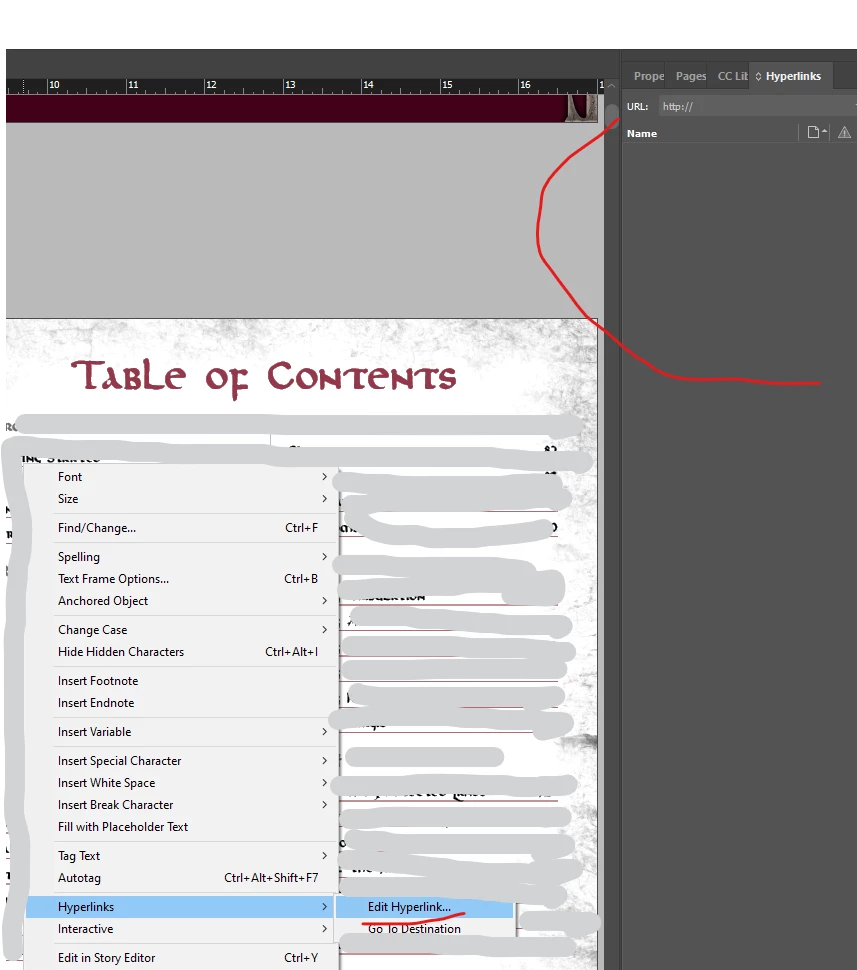Expand Insert White Space submenu arrow

point(324,783)
